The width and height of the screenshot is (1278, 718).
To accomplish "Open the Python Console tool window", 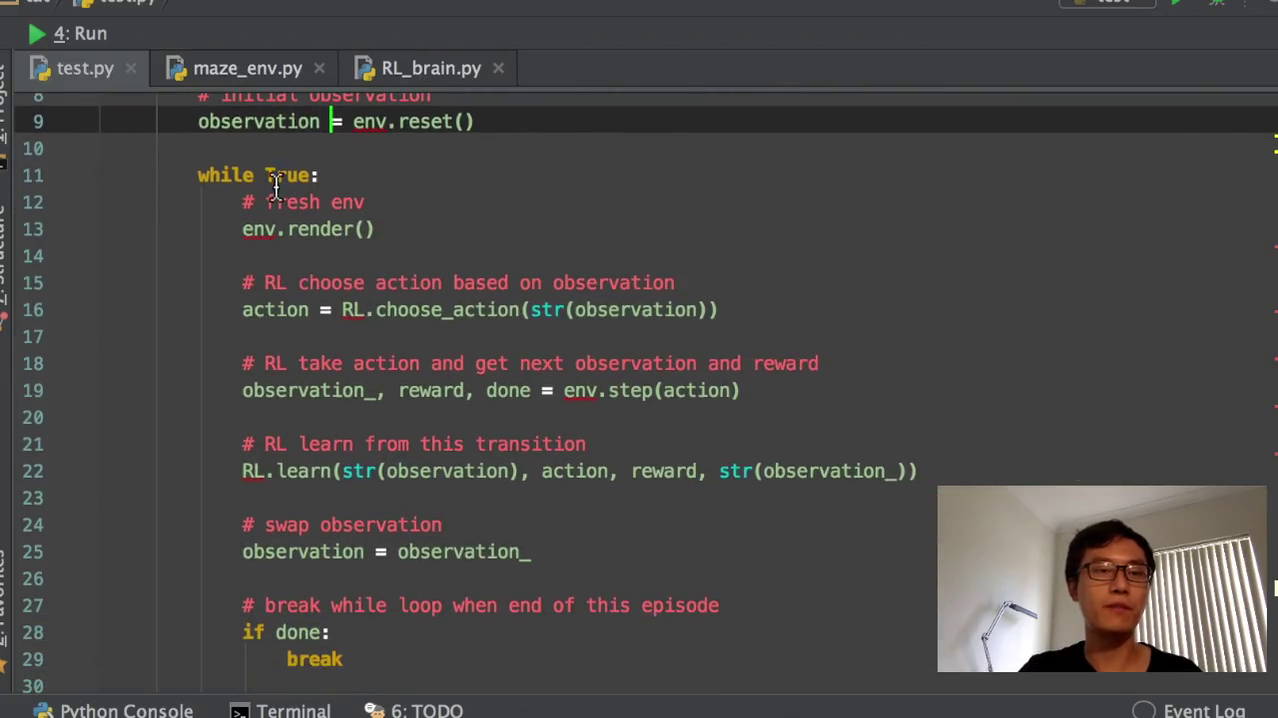I will click(113, 710).
